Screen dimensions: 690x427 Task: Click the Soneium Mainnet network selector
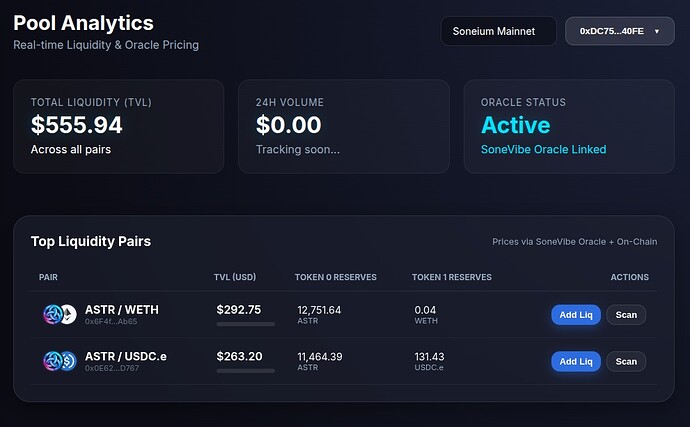click(498, 31)
